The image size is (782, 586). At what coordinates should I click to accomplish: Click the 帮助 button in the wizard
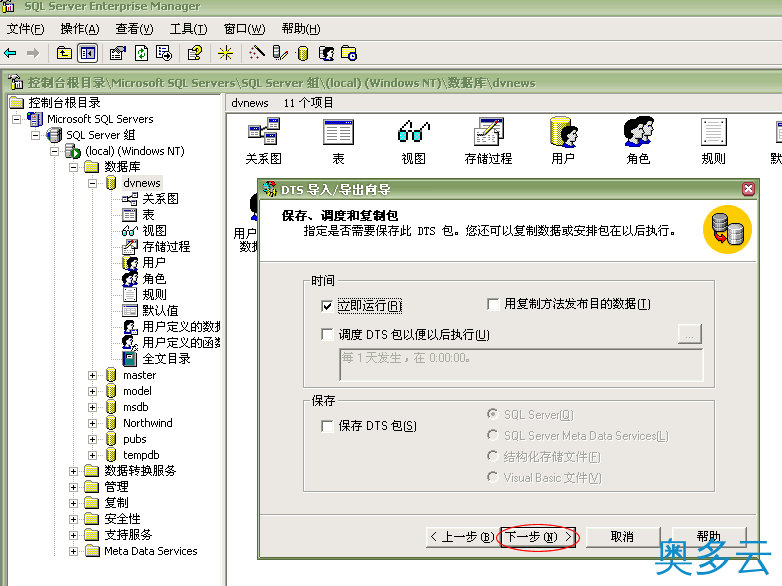[x=709, y=537]
